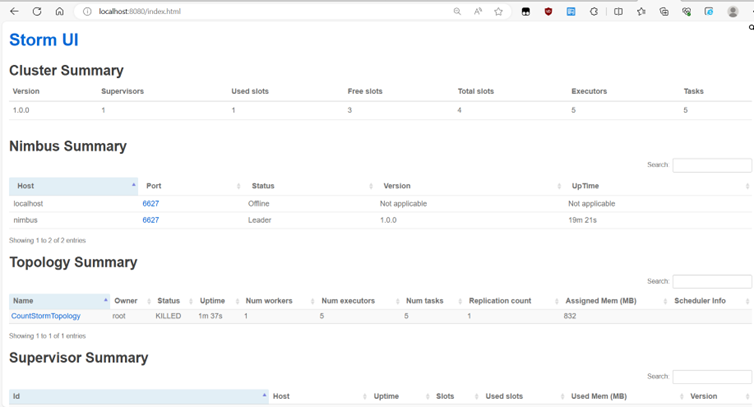Open the browser home page icon
Screen dimensions: 754x407
click(59, 11)
